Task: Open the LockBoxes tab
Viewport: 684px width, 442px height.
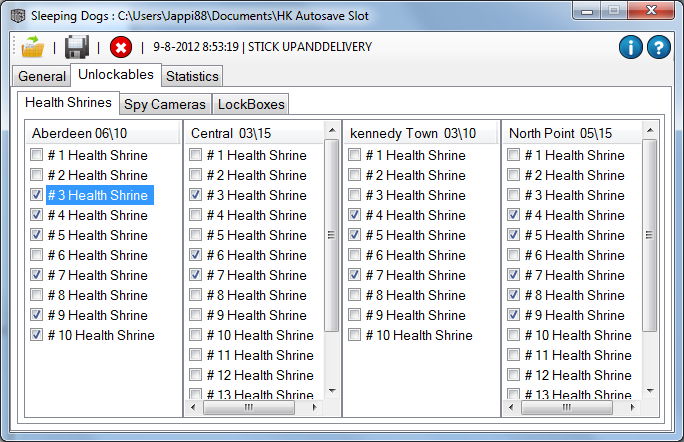Action: (x=251, y=104)
